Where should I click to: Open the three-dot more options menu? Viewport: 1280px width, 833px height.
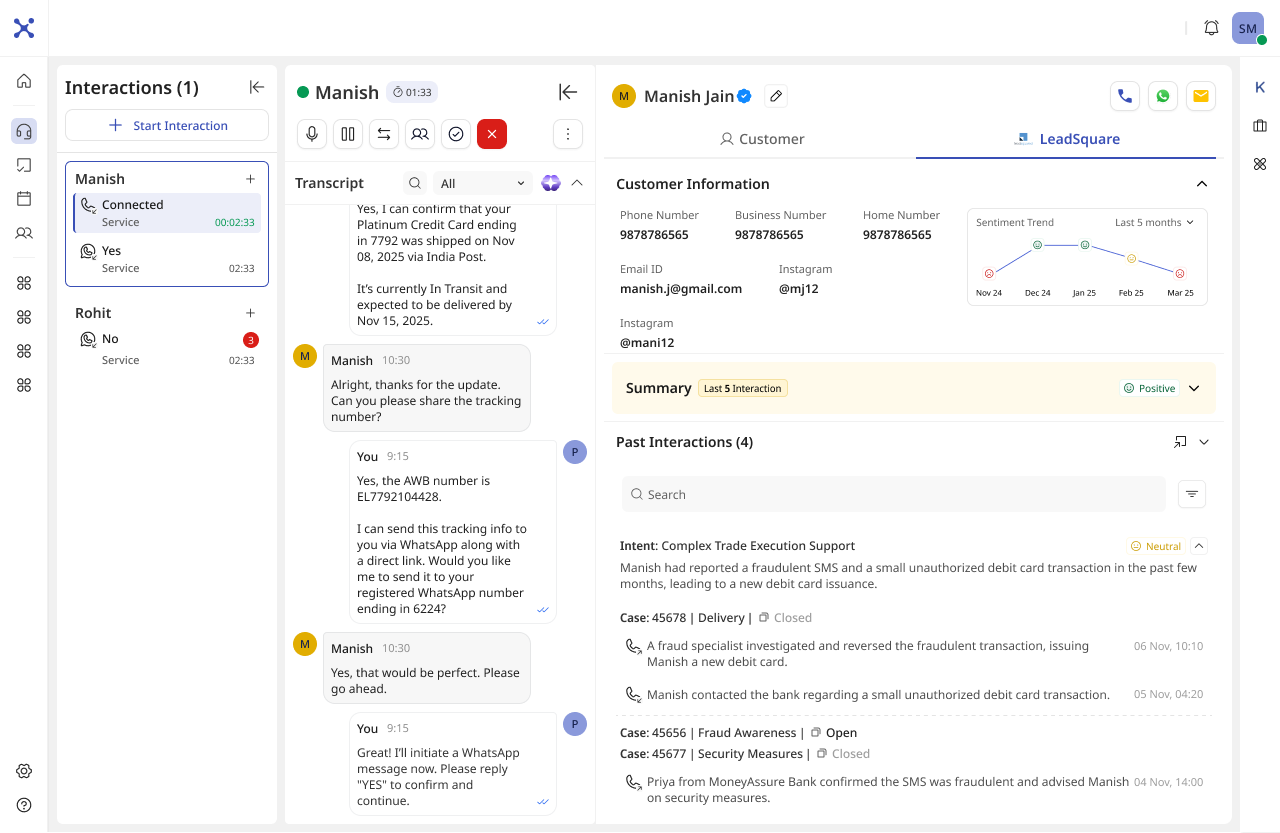(568, 134)
